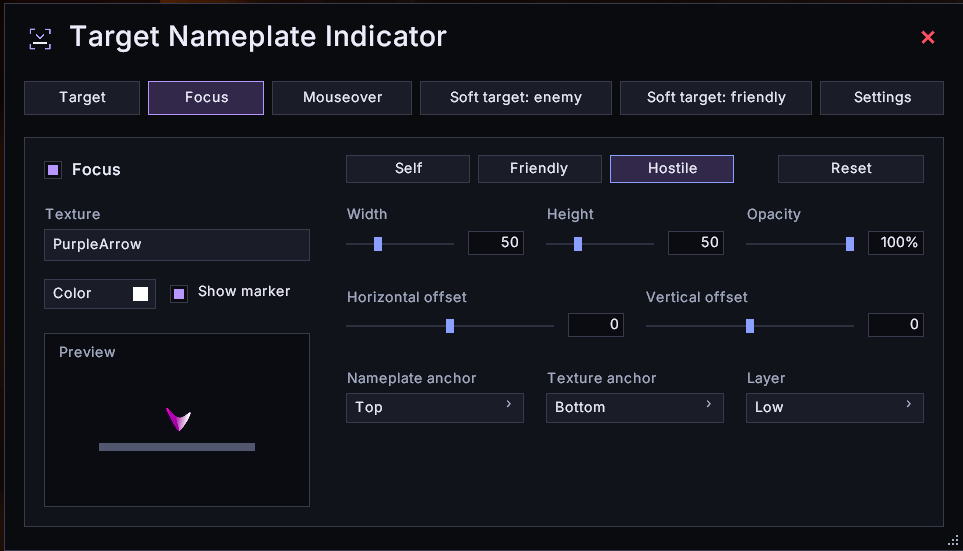963x551 pixels.
Task: Click the Vertical offset slider handle
Action: 750,326
